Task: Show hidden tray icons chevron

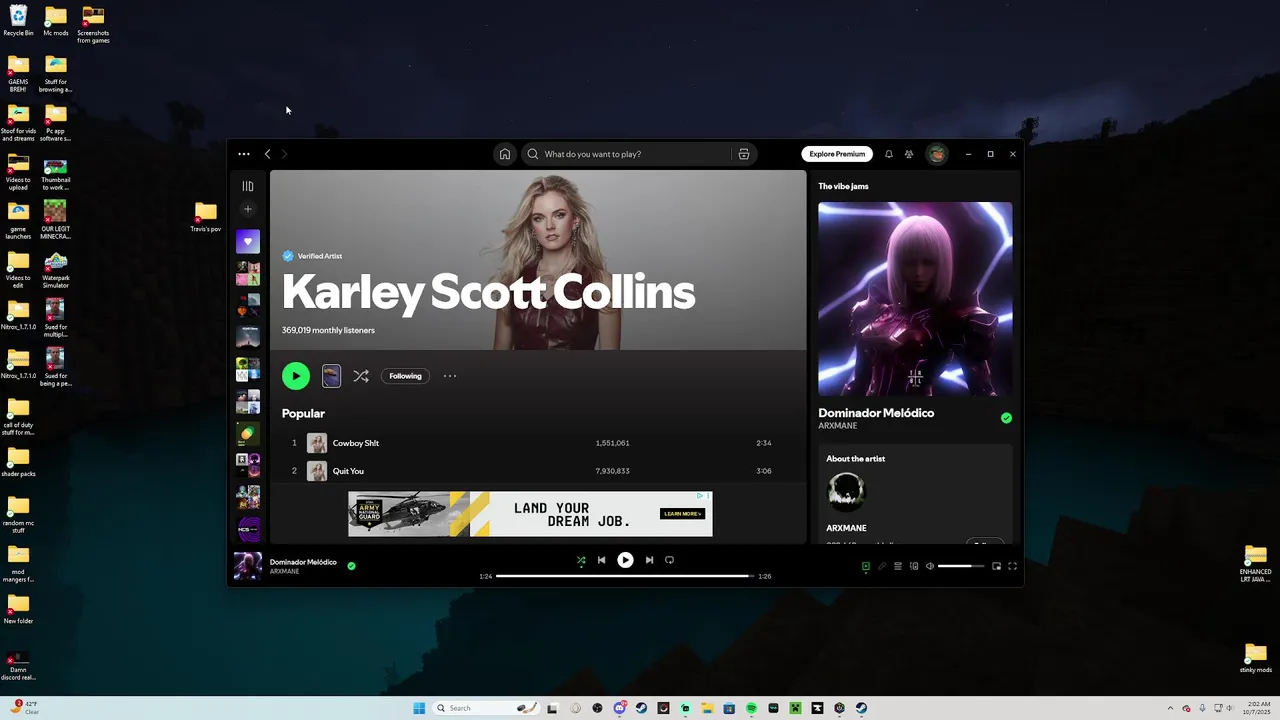Action: click(x=1172, y=708)
